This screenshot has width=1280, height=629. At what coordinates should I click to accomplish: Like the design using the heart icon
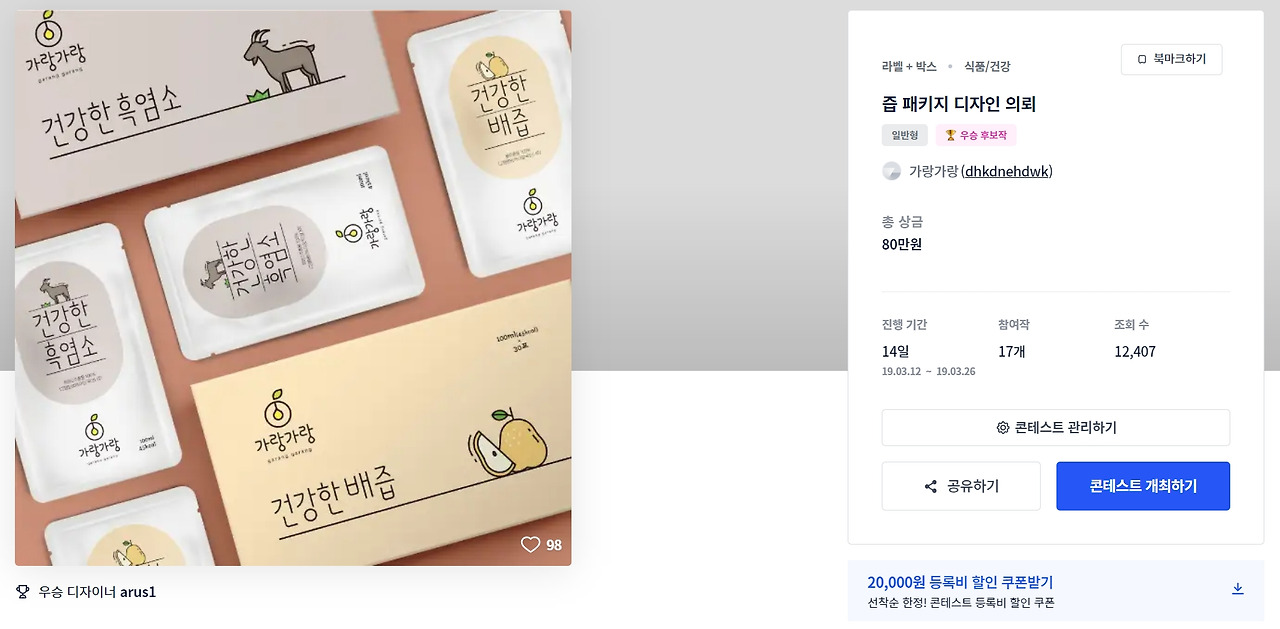click(530, 545)
